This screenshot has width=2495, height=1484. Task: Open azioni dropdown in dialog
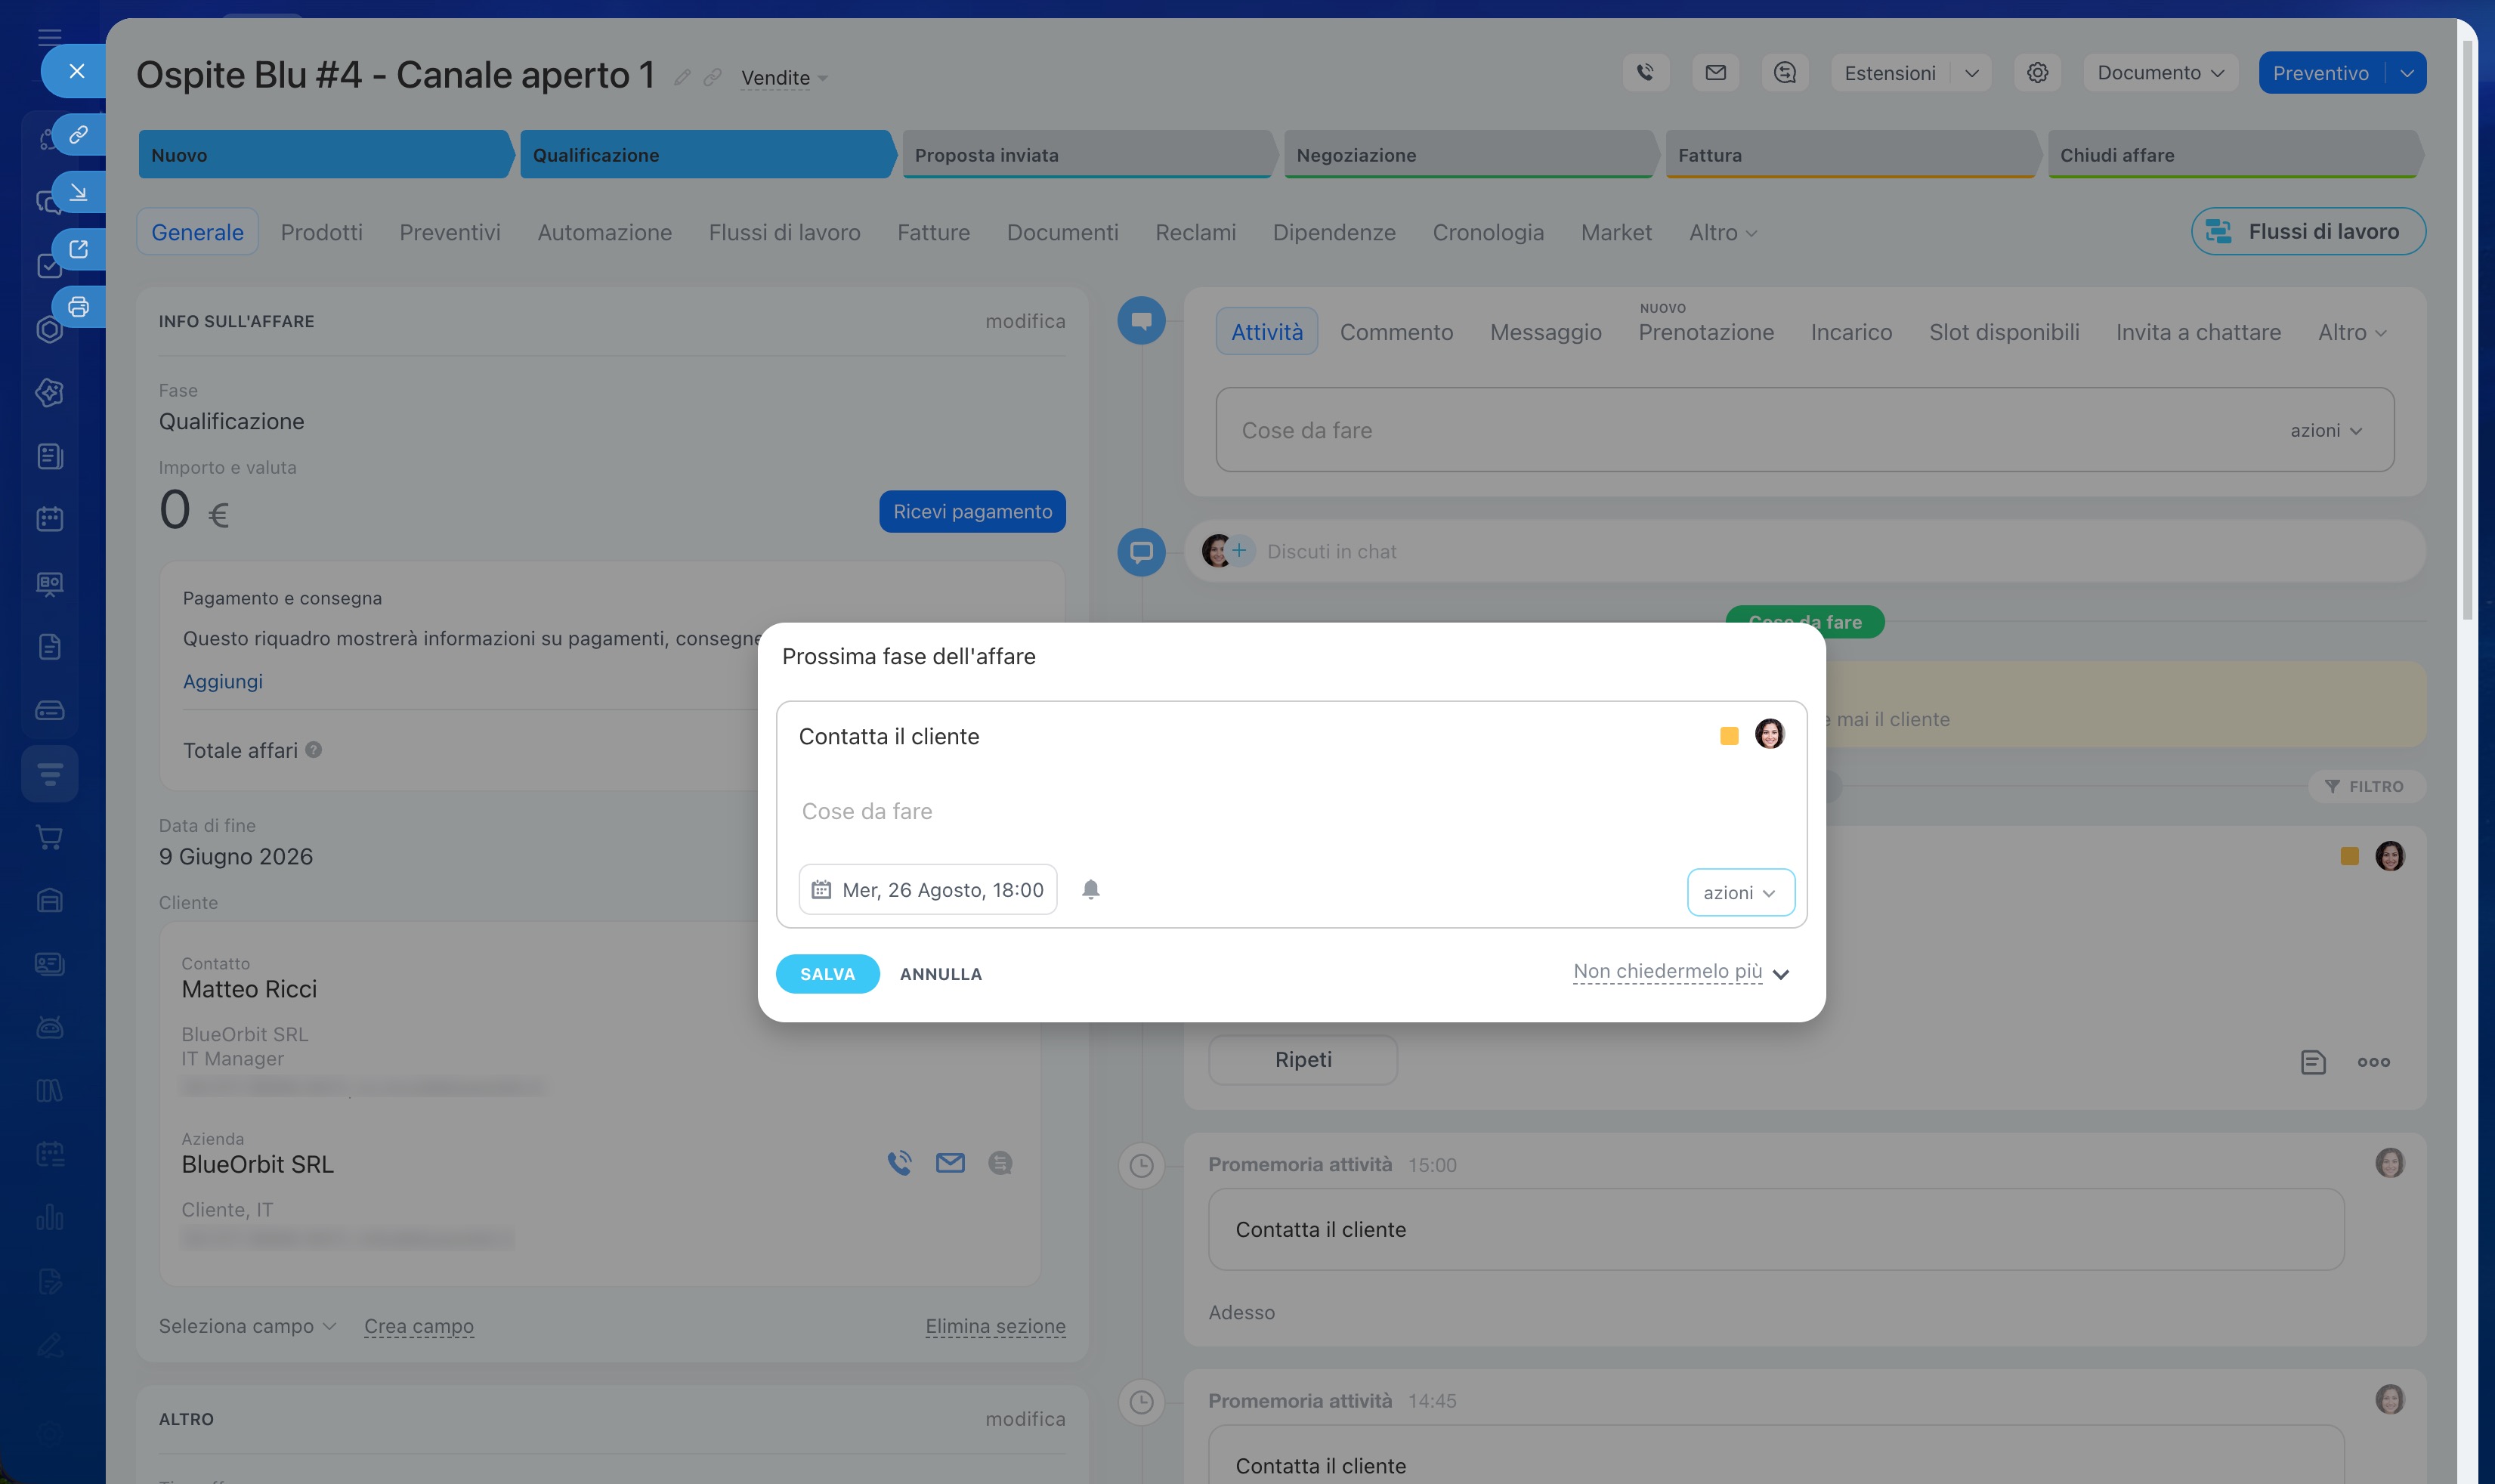click(x=1740, y=892)
